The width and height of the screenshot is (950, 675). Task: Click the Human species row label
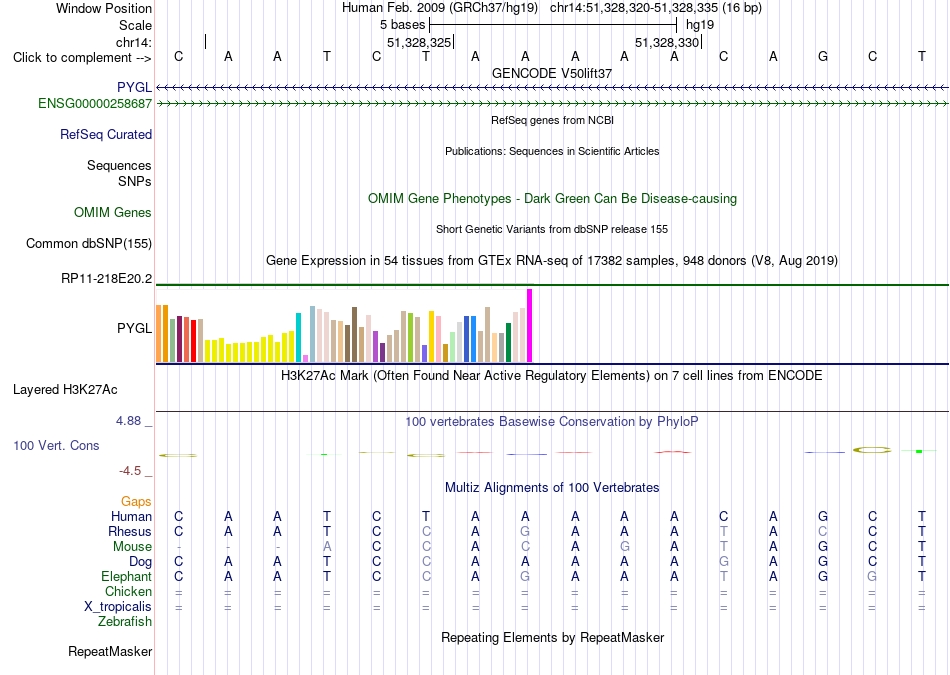pos(131,516)
